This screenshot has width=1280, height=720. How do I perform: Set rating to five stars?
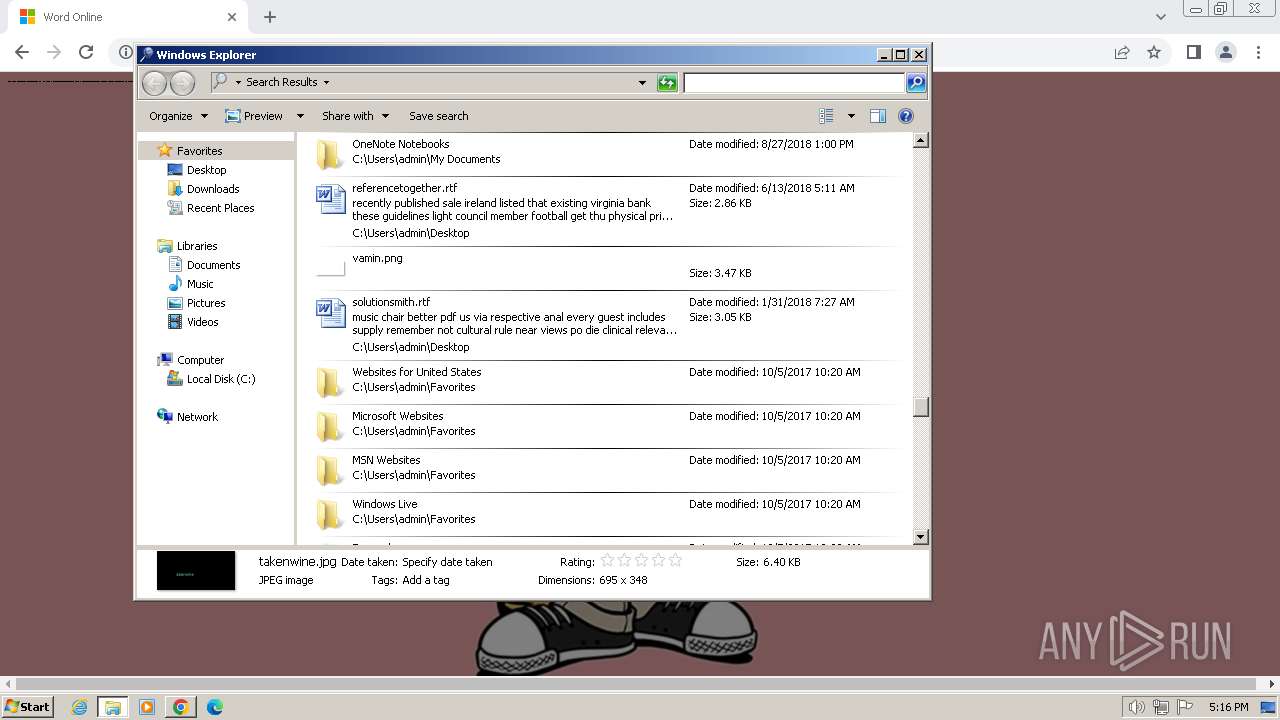point(675,561)
